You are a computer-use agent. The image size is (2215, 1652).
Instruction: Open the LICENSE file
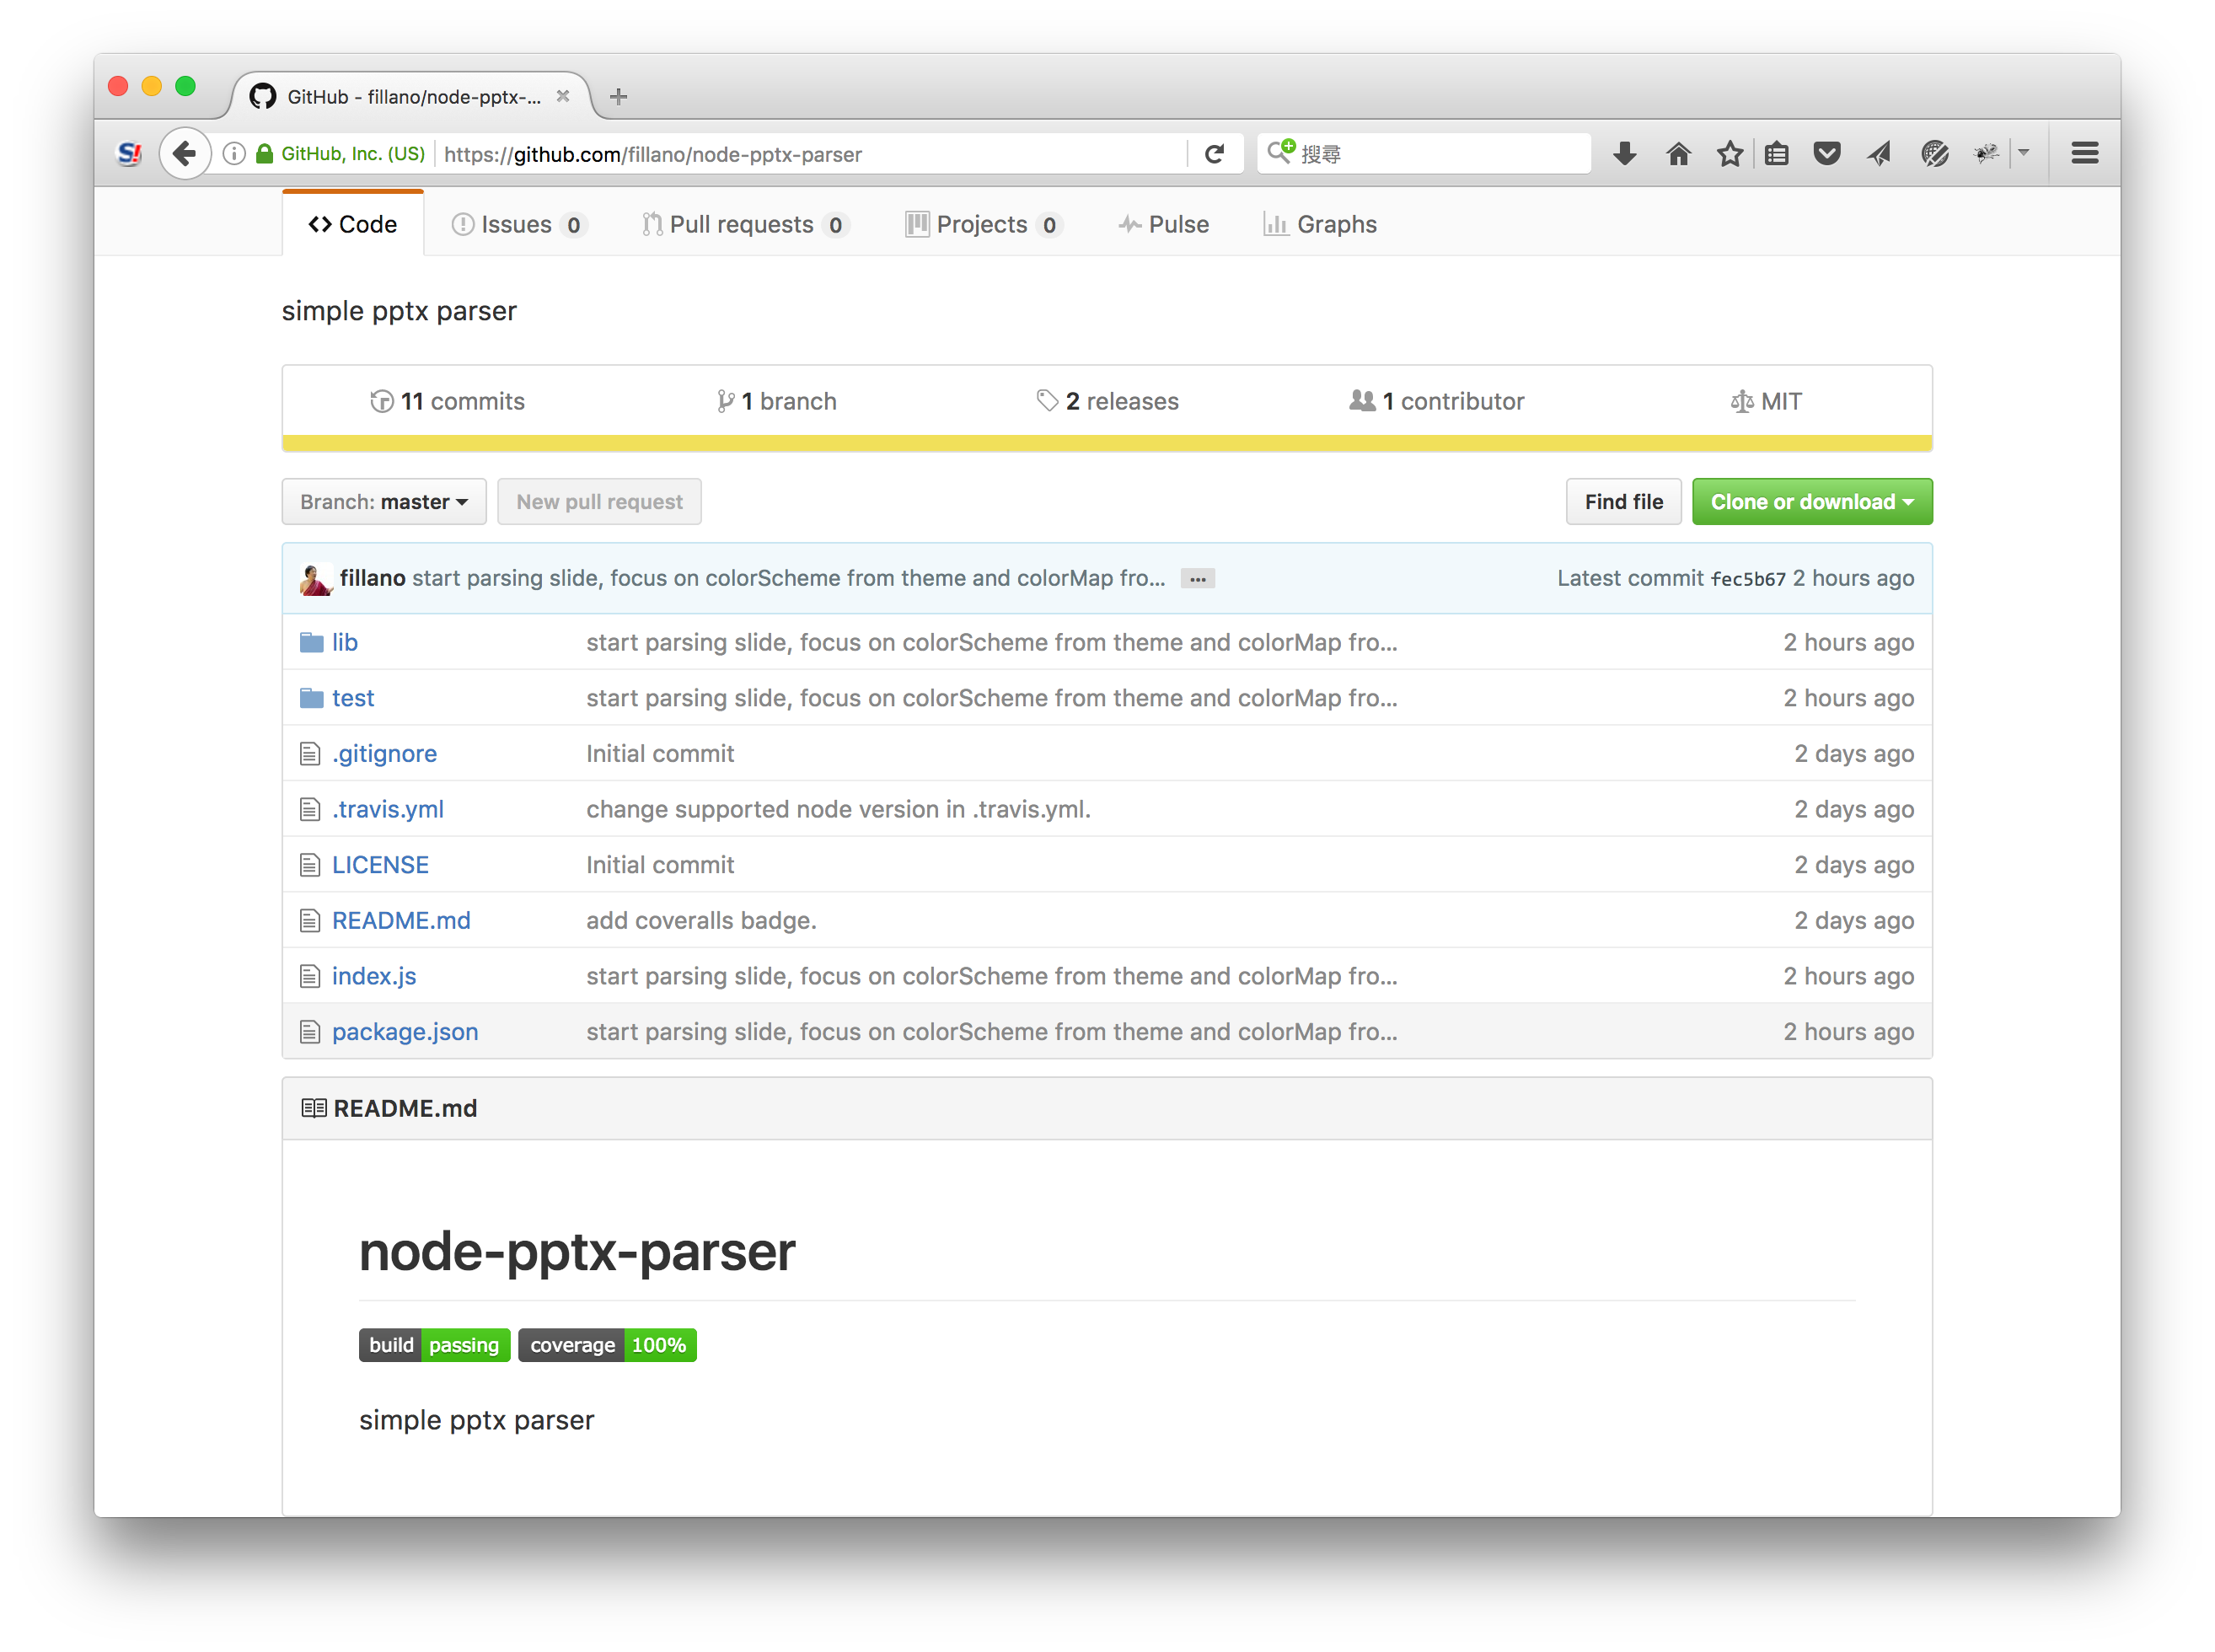pyautogui.click(x=380, y=864)
